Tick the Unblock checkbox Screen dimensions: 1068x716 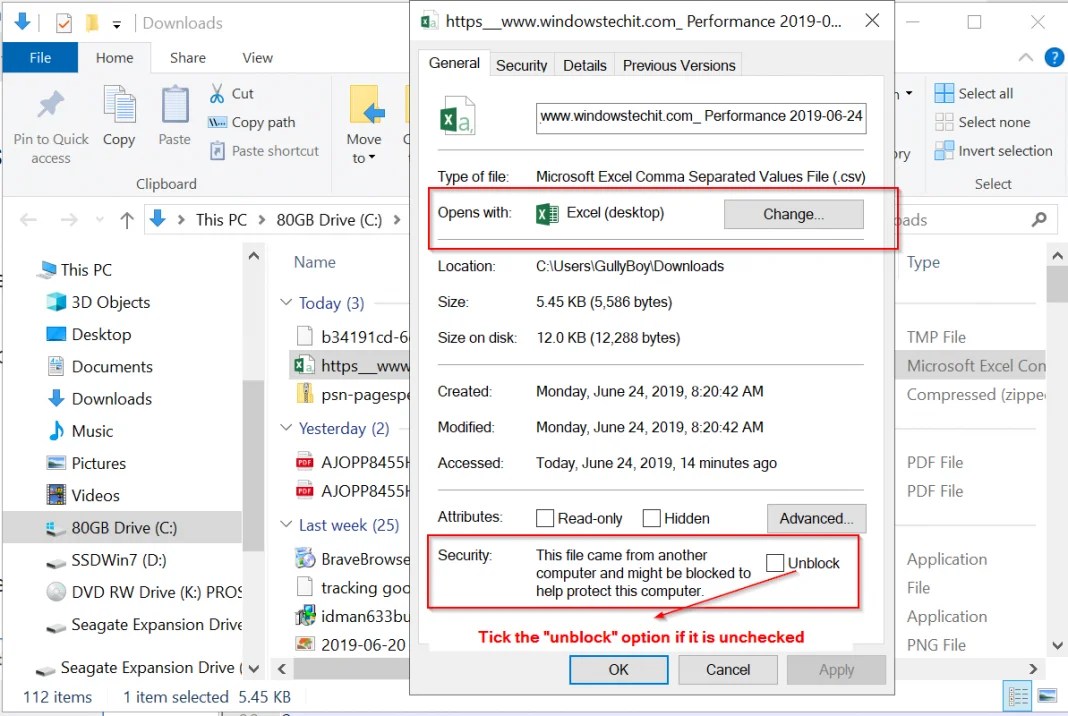[775, 562]
